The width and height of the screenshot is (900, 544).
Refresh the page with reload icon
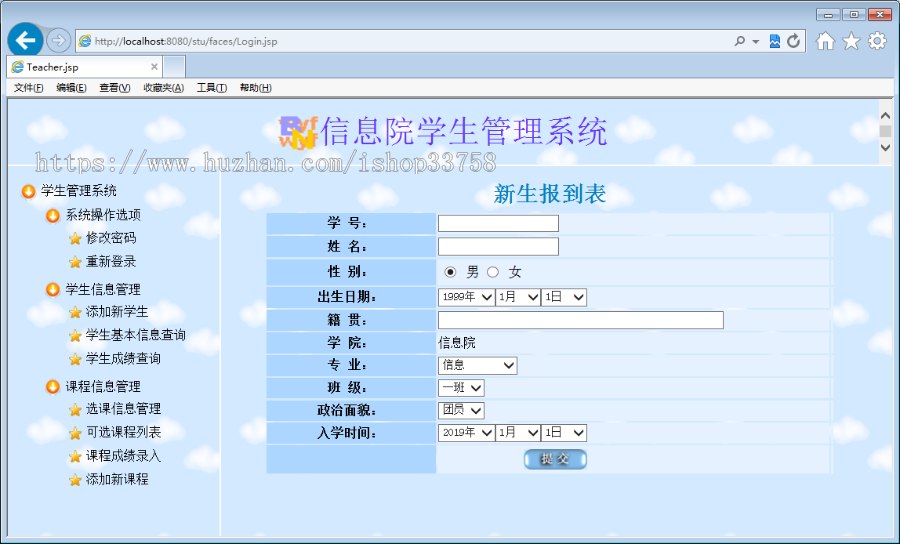[x=794, y=41]
